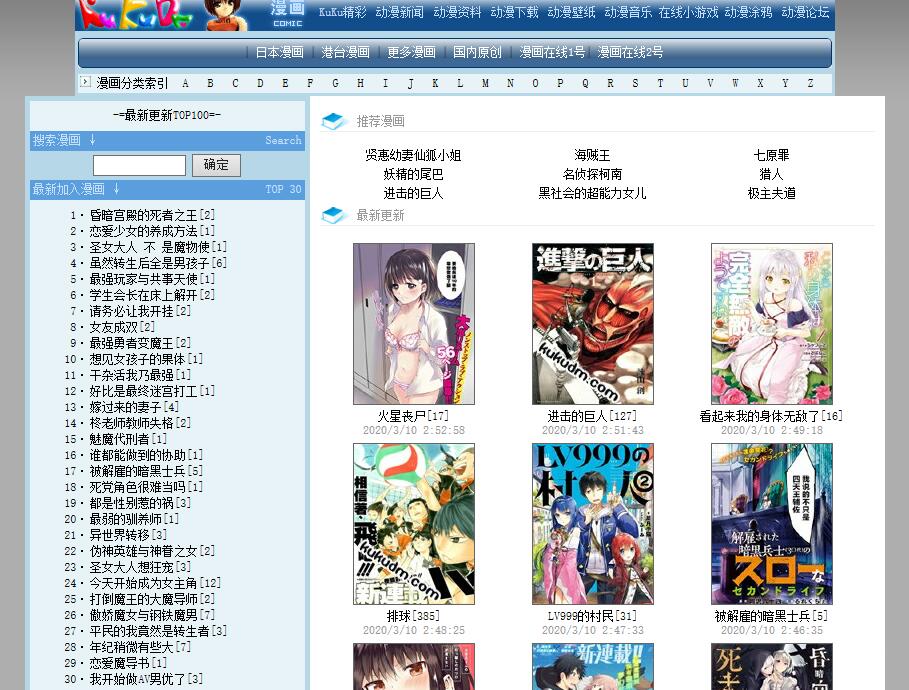
Task: Open the 进击的巨人 cover thumbnail
Action: pos(593,324)
